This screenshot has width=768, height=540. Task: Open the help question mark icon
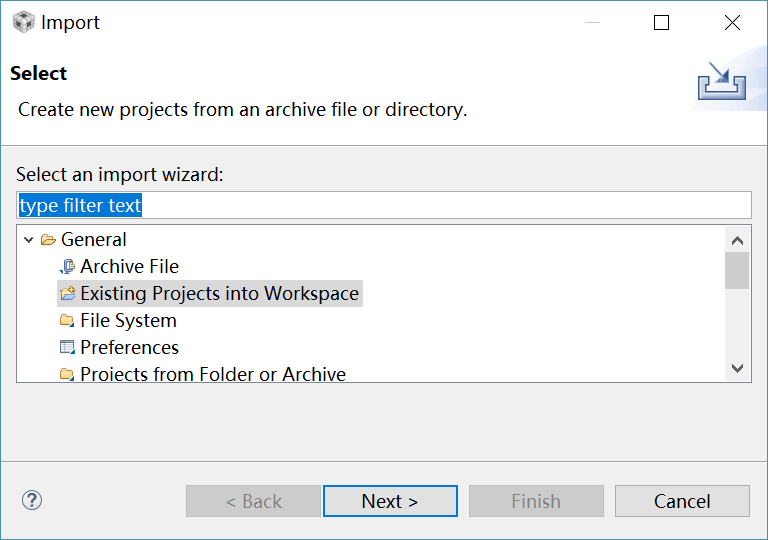coord(32,500)
